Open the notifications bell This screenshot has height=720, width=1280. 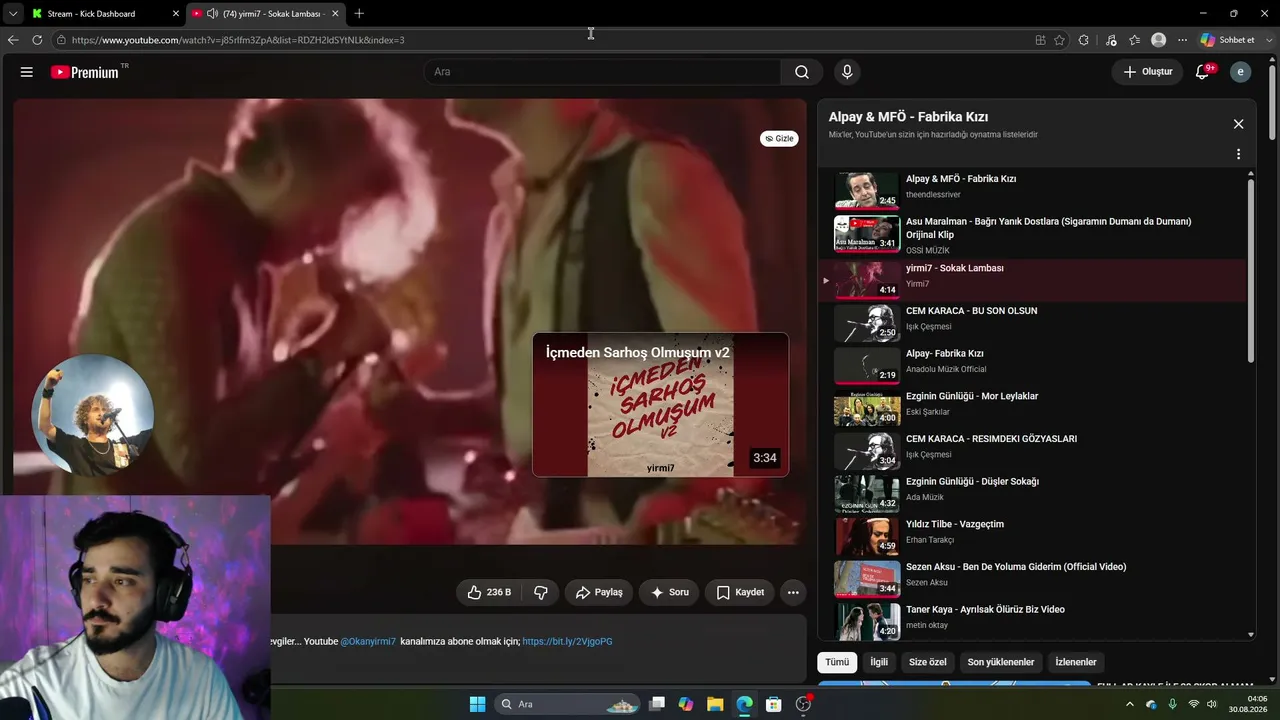(1203, 72)
